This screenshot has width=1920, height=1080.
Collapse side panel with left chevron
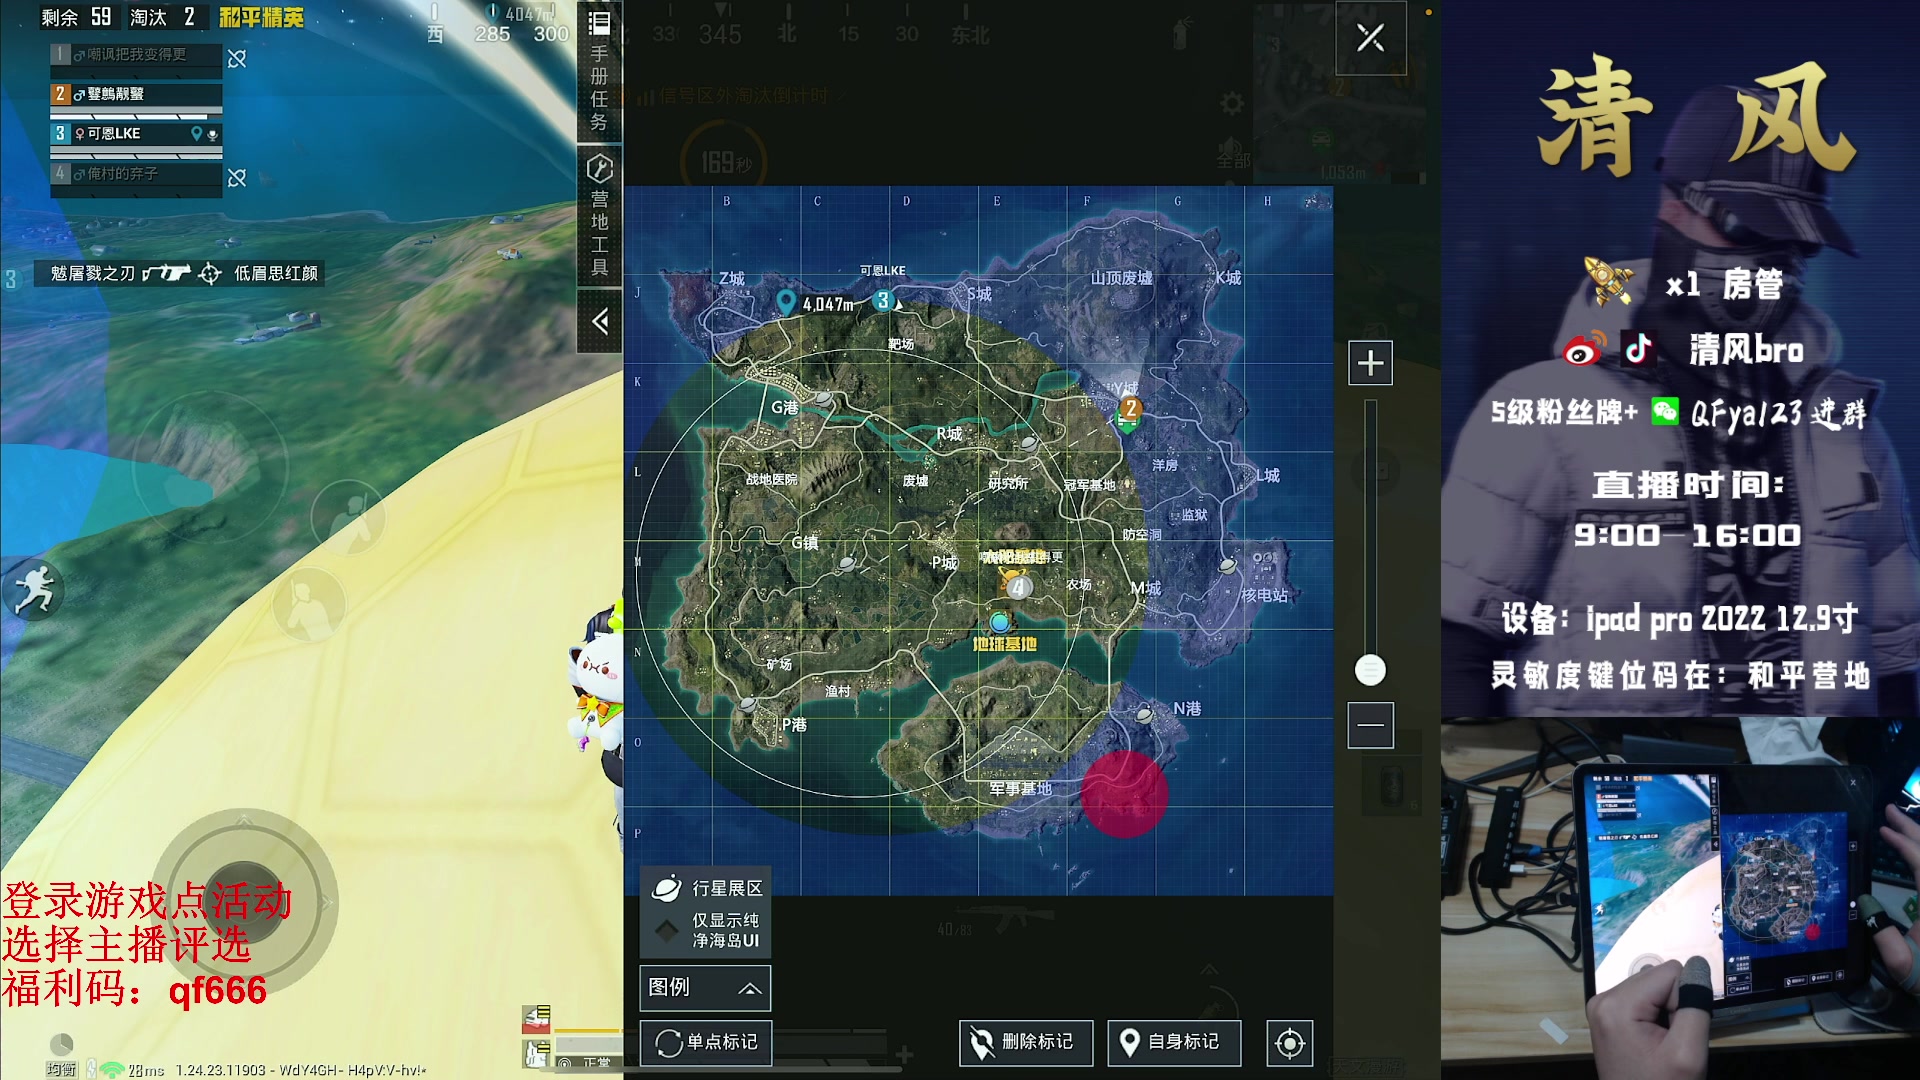[599, 321]
